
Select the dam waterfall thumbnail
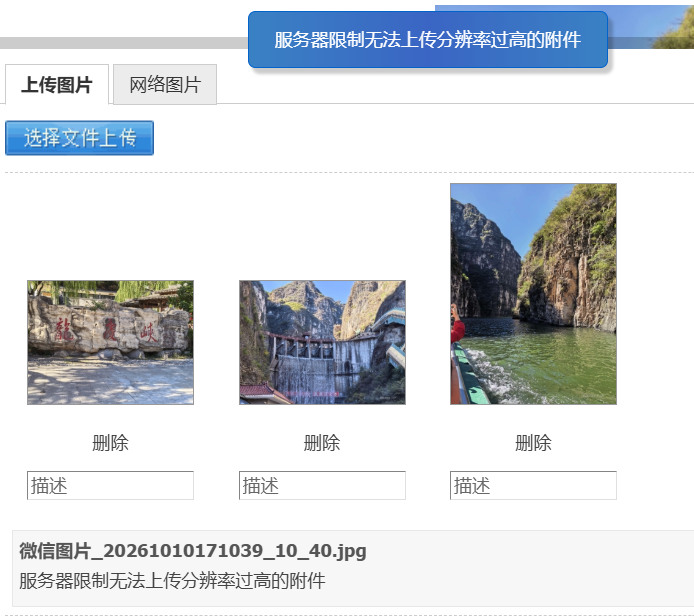click(322, 343)
